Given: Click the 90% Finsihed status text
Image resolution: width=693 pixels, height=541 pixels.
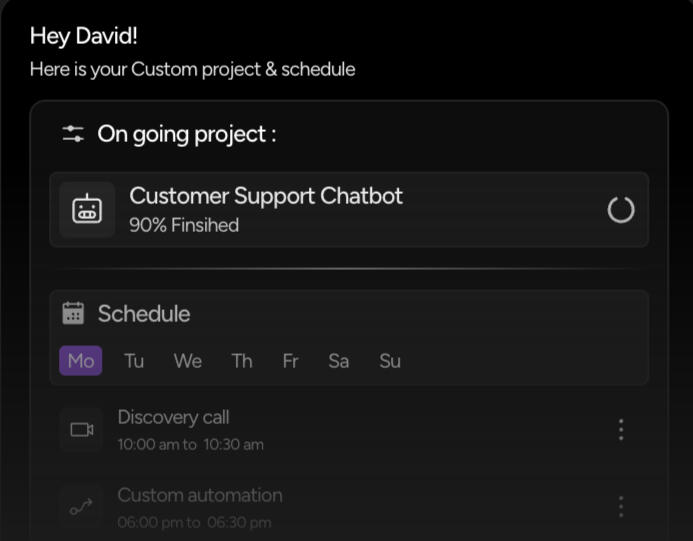Looking at the screenshot, I should pyautogui.click(x=184, y=226).
